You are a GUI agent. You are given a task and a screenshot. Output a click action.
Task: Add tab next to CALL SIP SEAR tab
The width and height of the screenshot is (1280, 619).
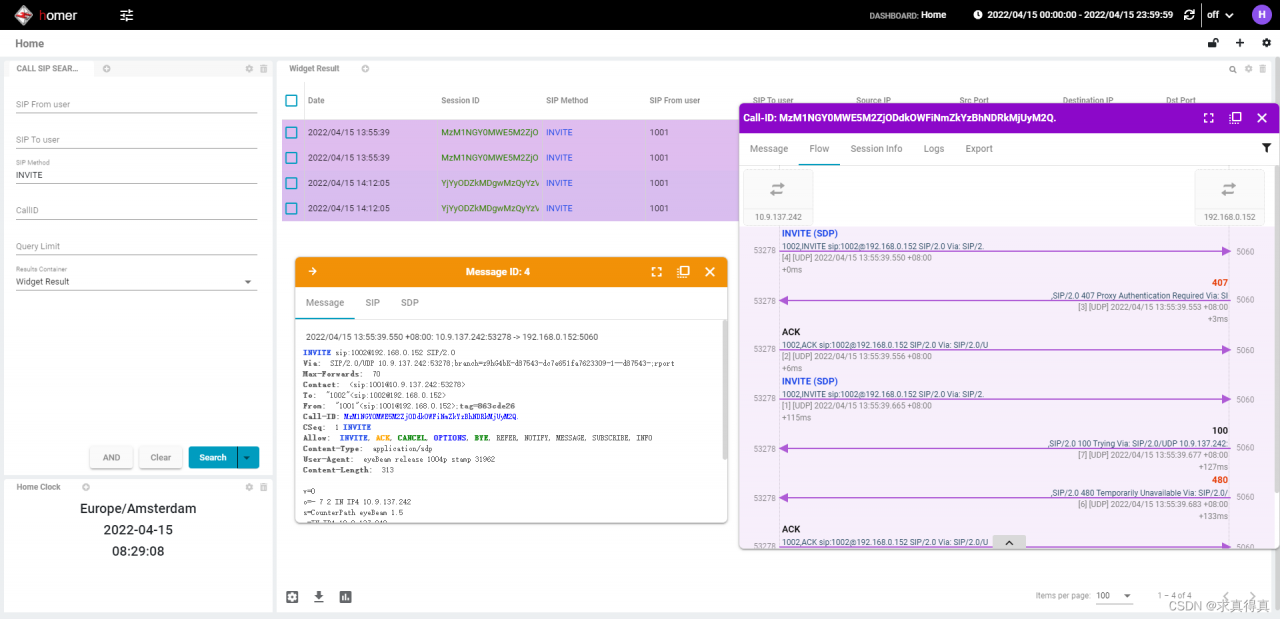(106, 69)
